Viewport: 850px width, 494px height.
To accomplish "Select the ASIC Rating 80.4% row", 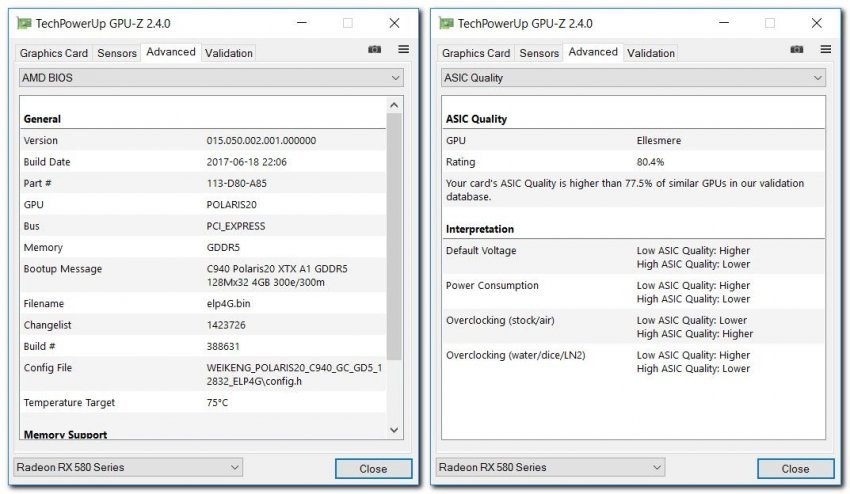I will click(x=633, y=162).
